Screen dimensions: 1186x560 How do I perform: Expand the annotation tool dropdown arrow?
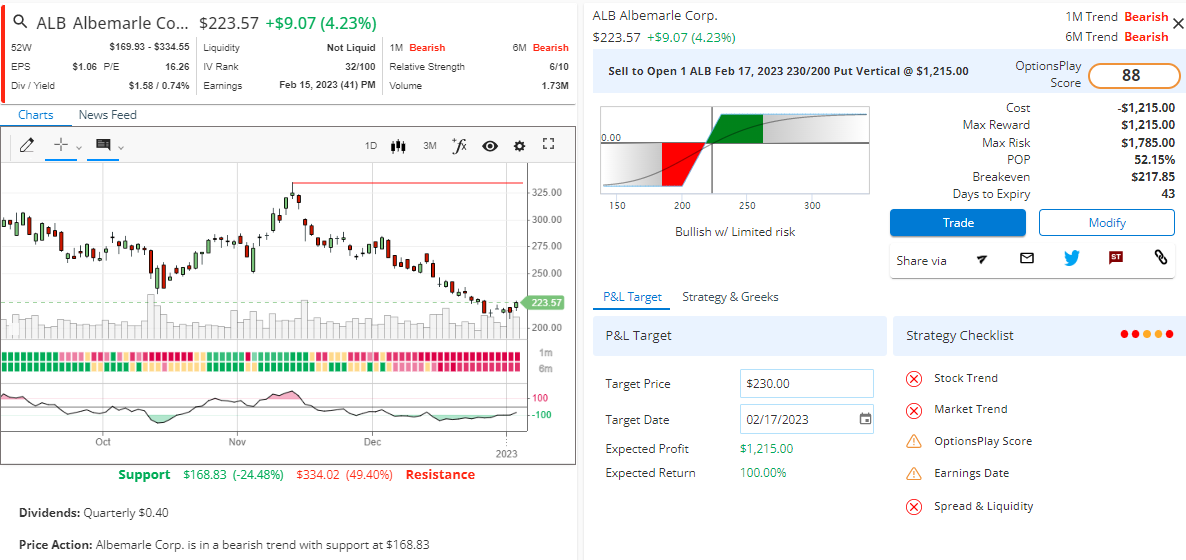[x=120, y=147]
